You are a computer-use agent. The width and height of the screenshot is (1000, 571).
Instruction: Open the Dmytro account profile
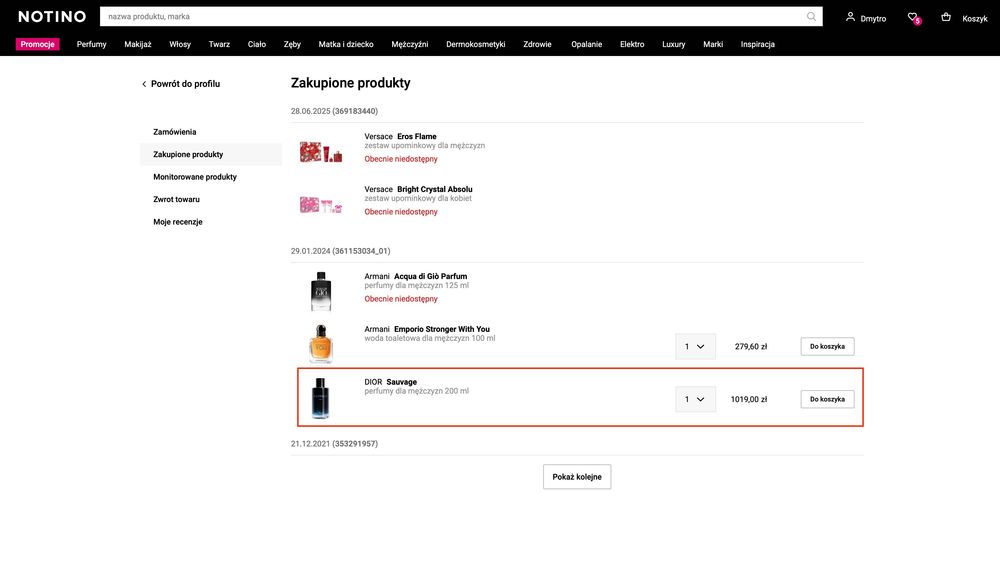865,18
